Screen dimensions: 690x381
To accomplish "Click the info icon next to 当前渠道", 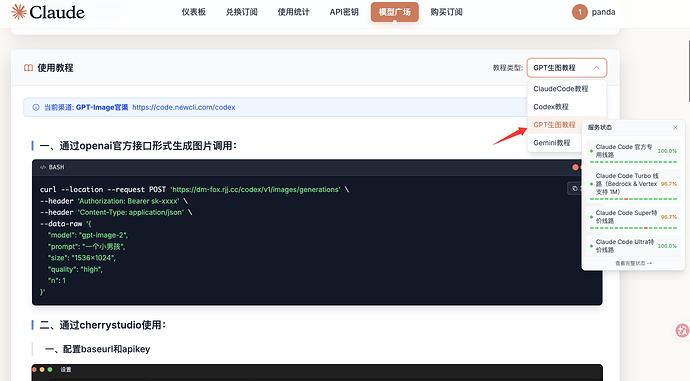I will click(36, 107).
